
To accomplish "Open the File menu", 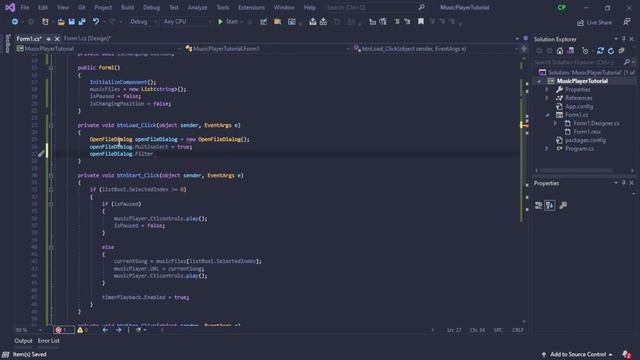I will click(x=24, y=7).
